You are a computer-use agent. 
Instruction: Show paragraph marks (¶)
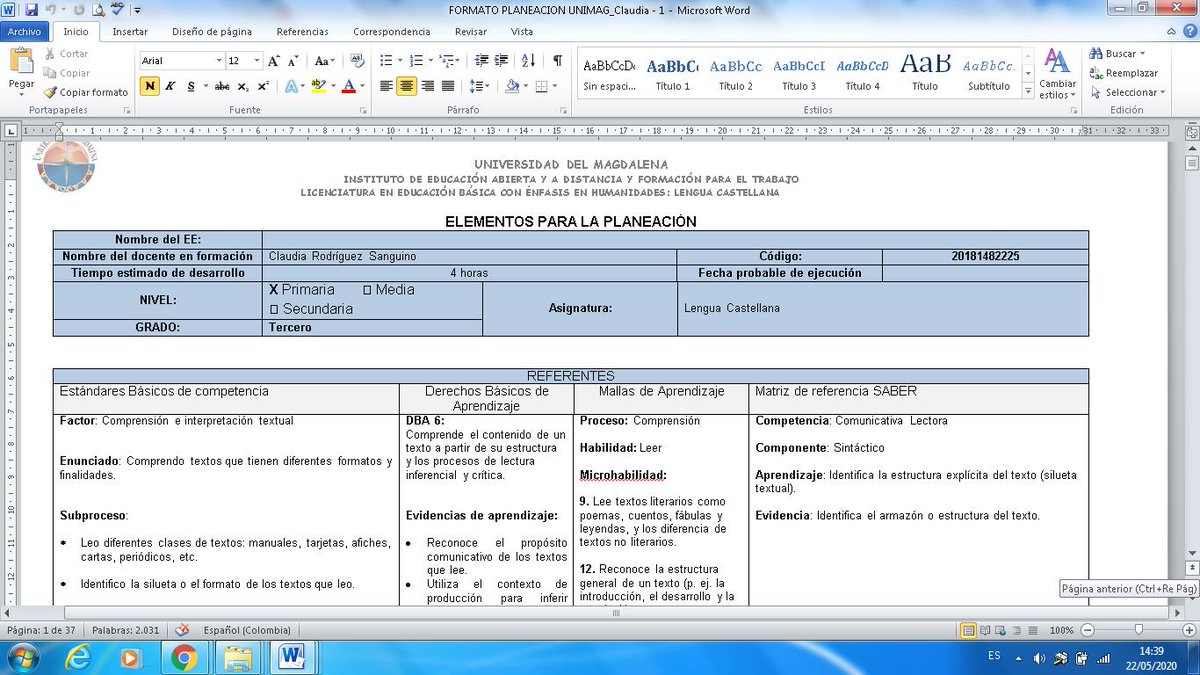(557, 61)
